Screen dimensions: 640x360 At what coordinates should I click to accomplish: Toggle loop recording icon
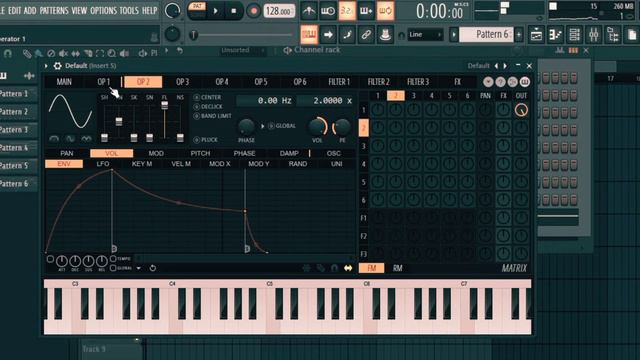coord(385,11)
